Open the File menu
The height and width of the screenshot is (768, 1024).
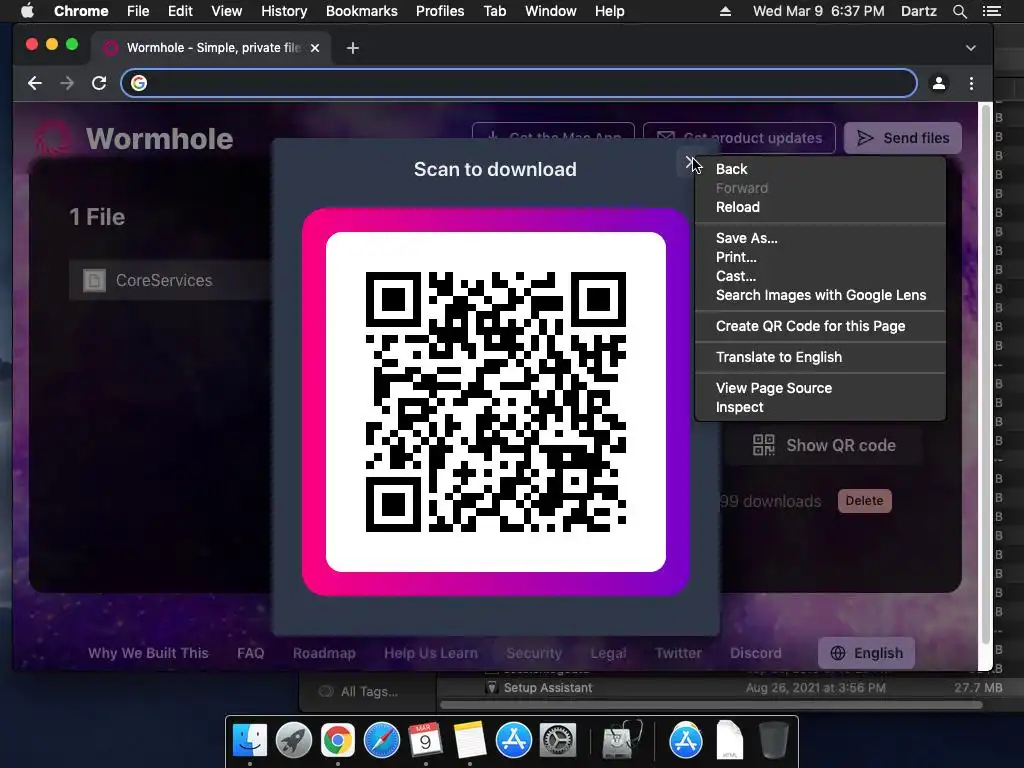138,11
